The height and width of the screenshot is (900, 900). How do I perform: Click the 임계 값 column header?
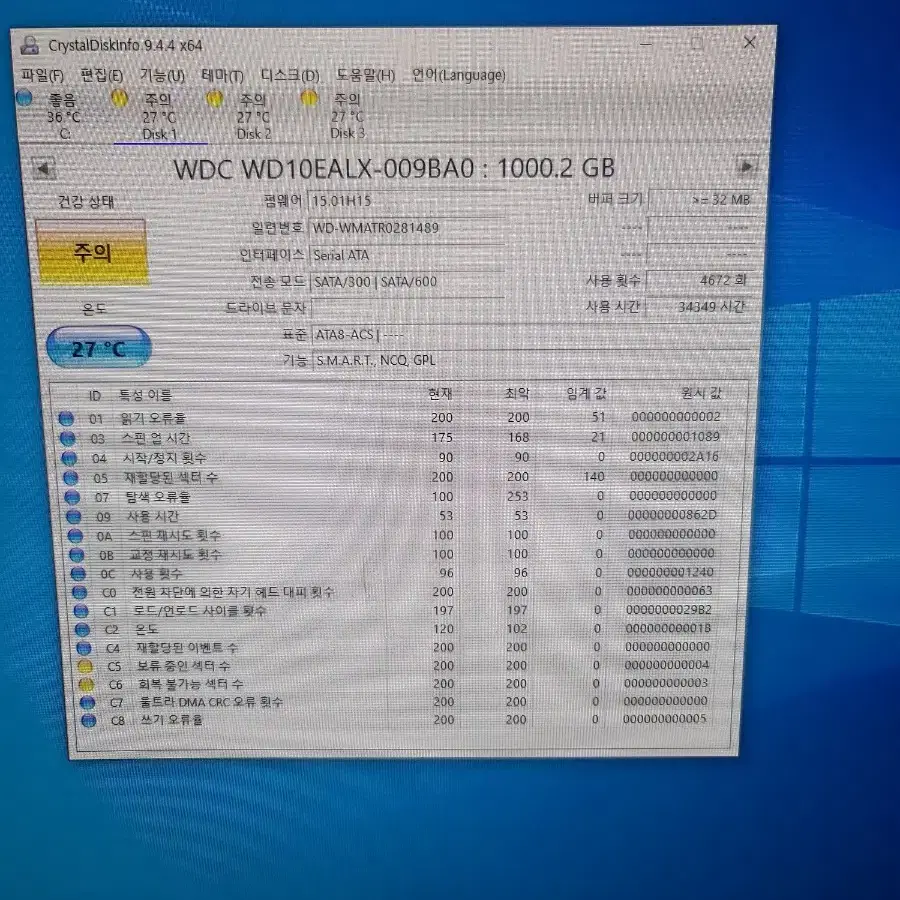pos(586,393)
